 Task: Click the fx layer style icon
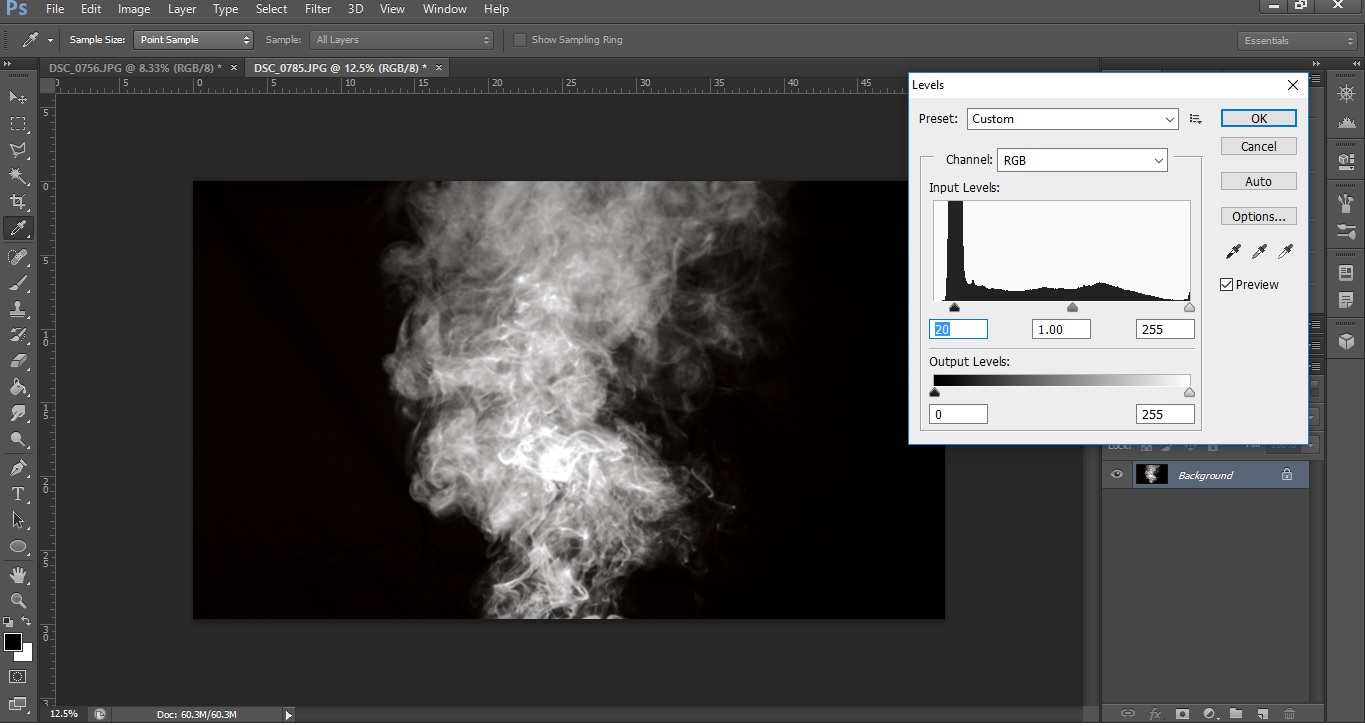1155,714
